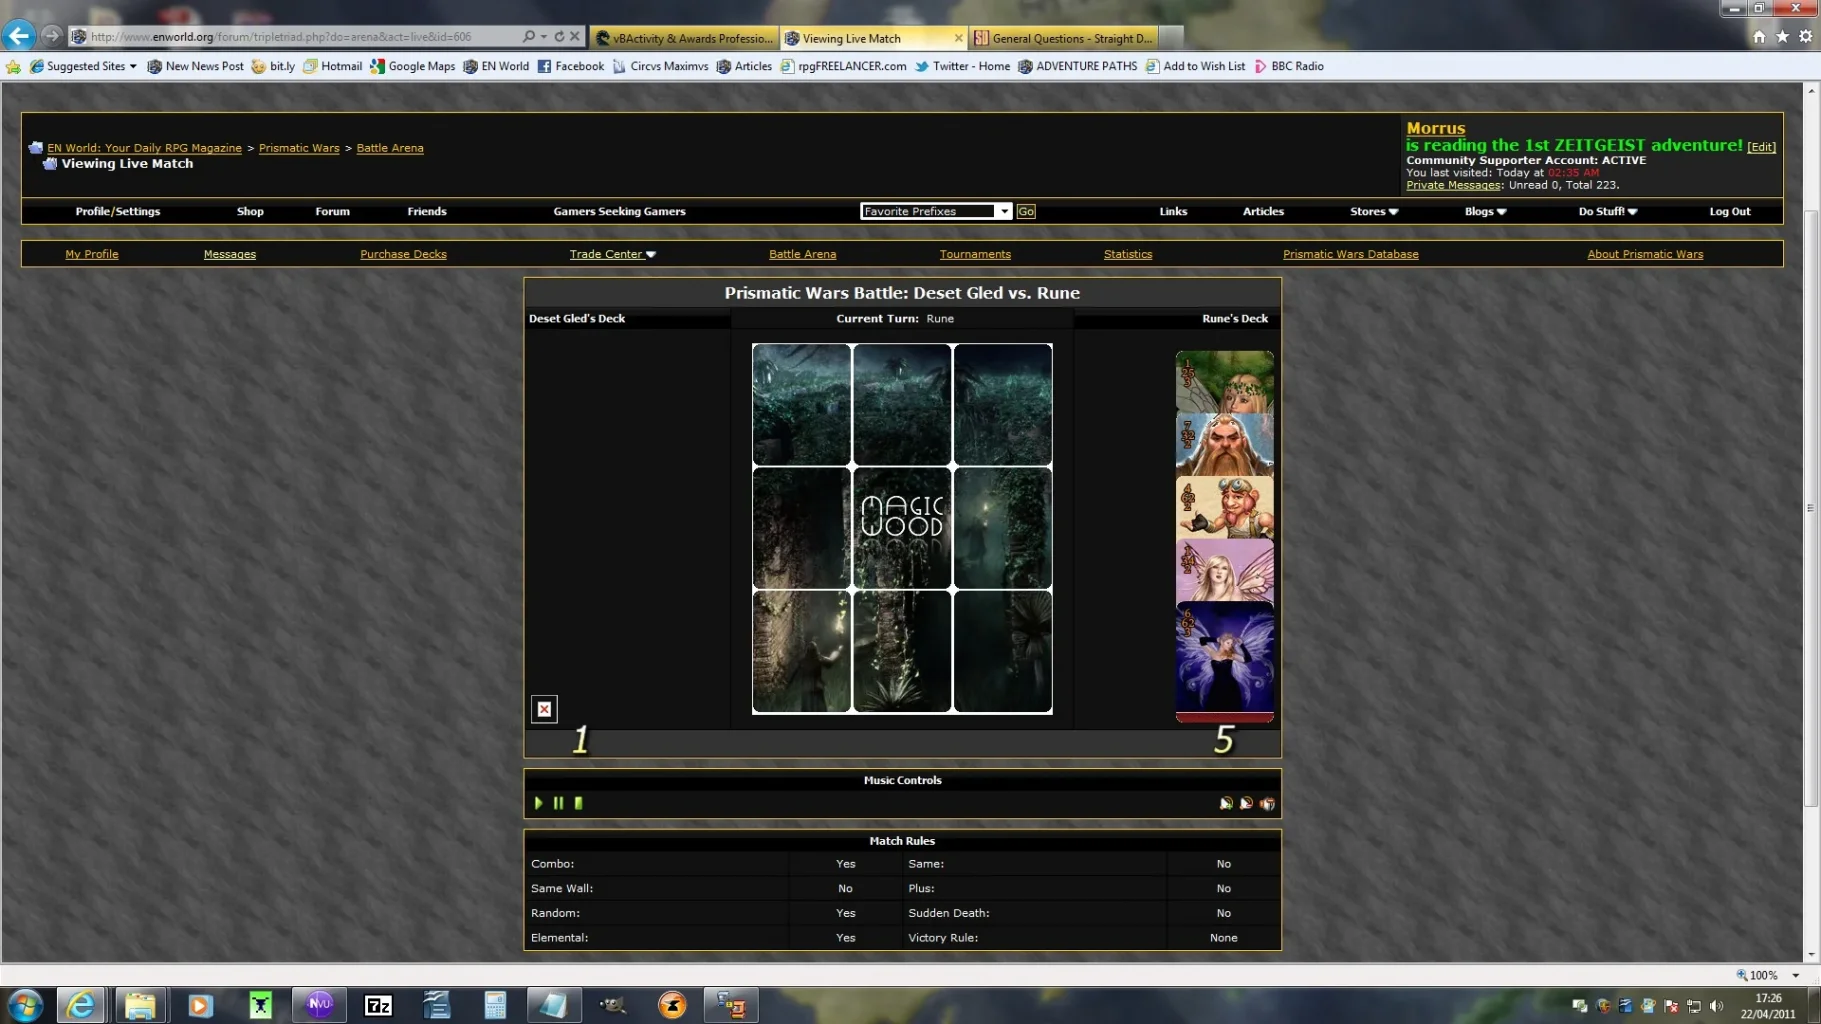
Task: Pause the match music
Action: coord(559,803)
